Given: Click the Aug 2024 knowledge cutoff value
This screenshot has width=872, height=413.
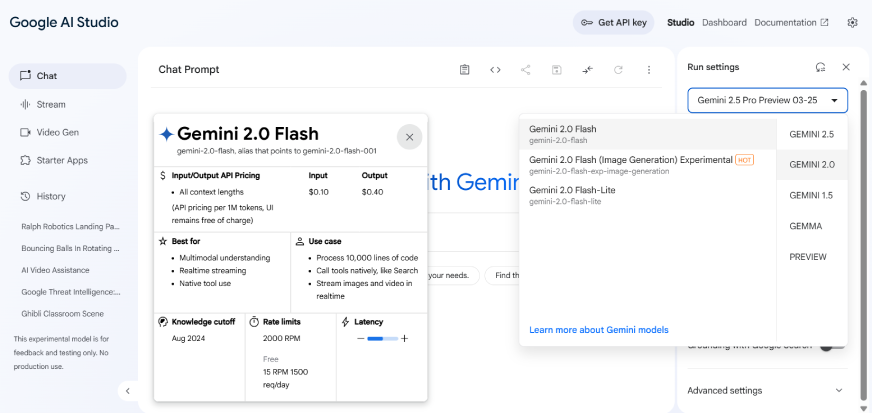Looking at the screenshot, I should pos(188,338).
